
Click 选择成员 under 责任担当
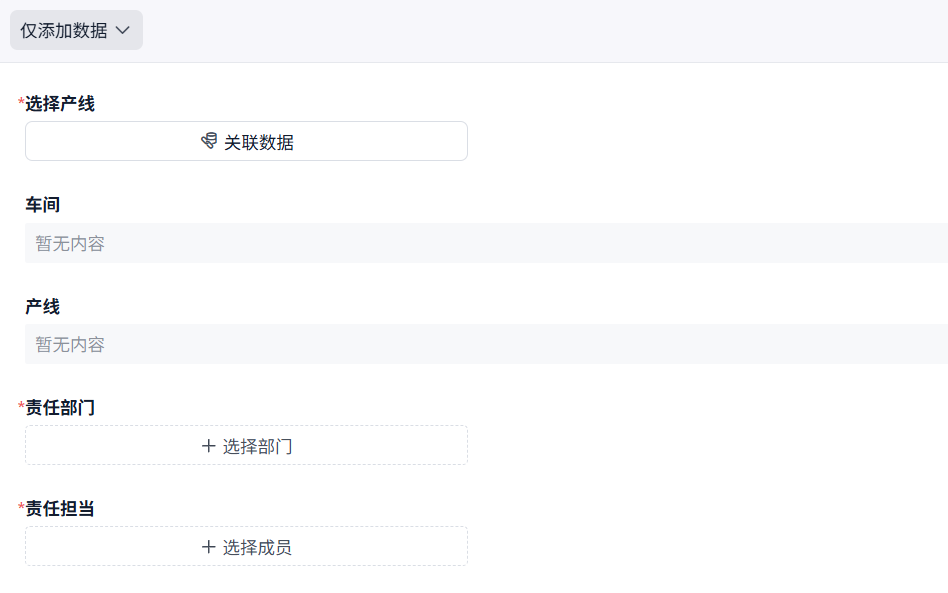pyautogui.click(x=246, y=546)
